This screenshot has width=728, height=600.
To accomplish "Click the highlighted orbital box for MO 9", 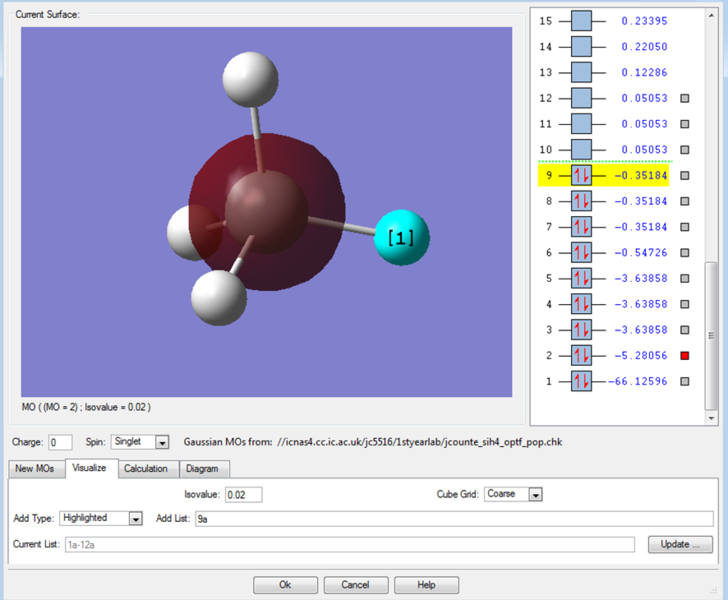I will pyautogui.click(x=581, y=176).
